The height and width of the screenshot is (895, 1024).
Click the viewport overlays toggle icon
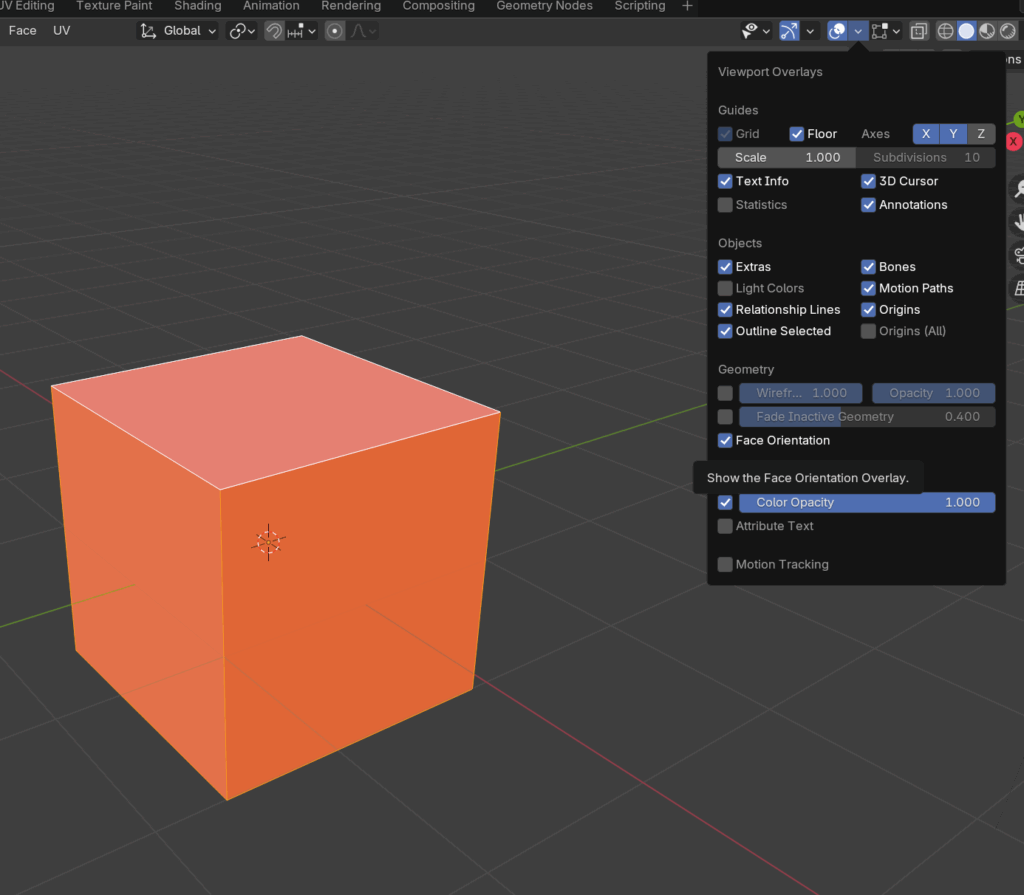pyautogui.click(x=837, y=31)
